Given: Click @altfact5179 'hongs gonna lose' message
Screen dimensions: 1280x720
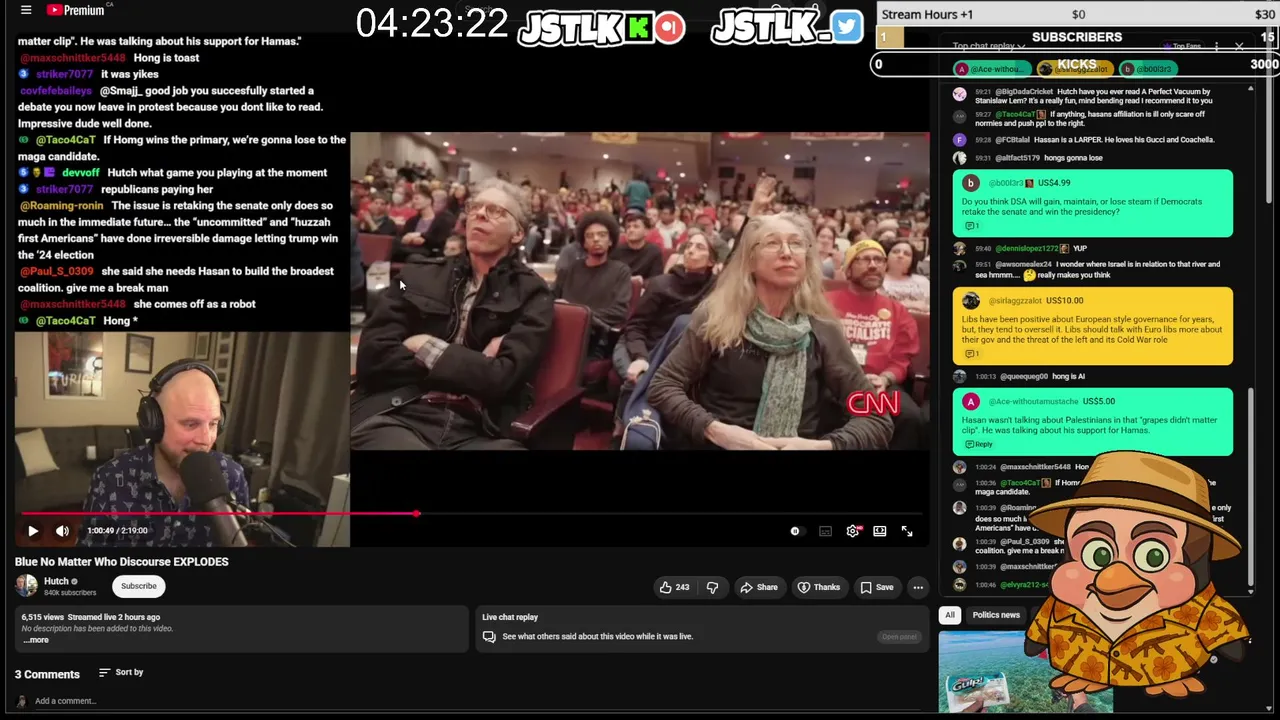Looking at the screenshot, I should click(x=1039, y=158).
